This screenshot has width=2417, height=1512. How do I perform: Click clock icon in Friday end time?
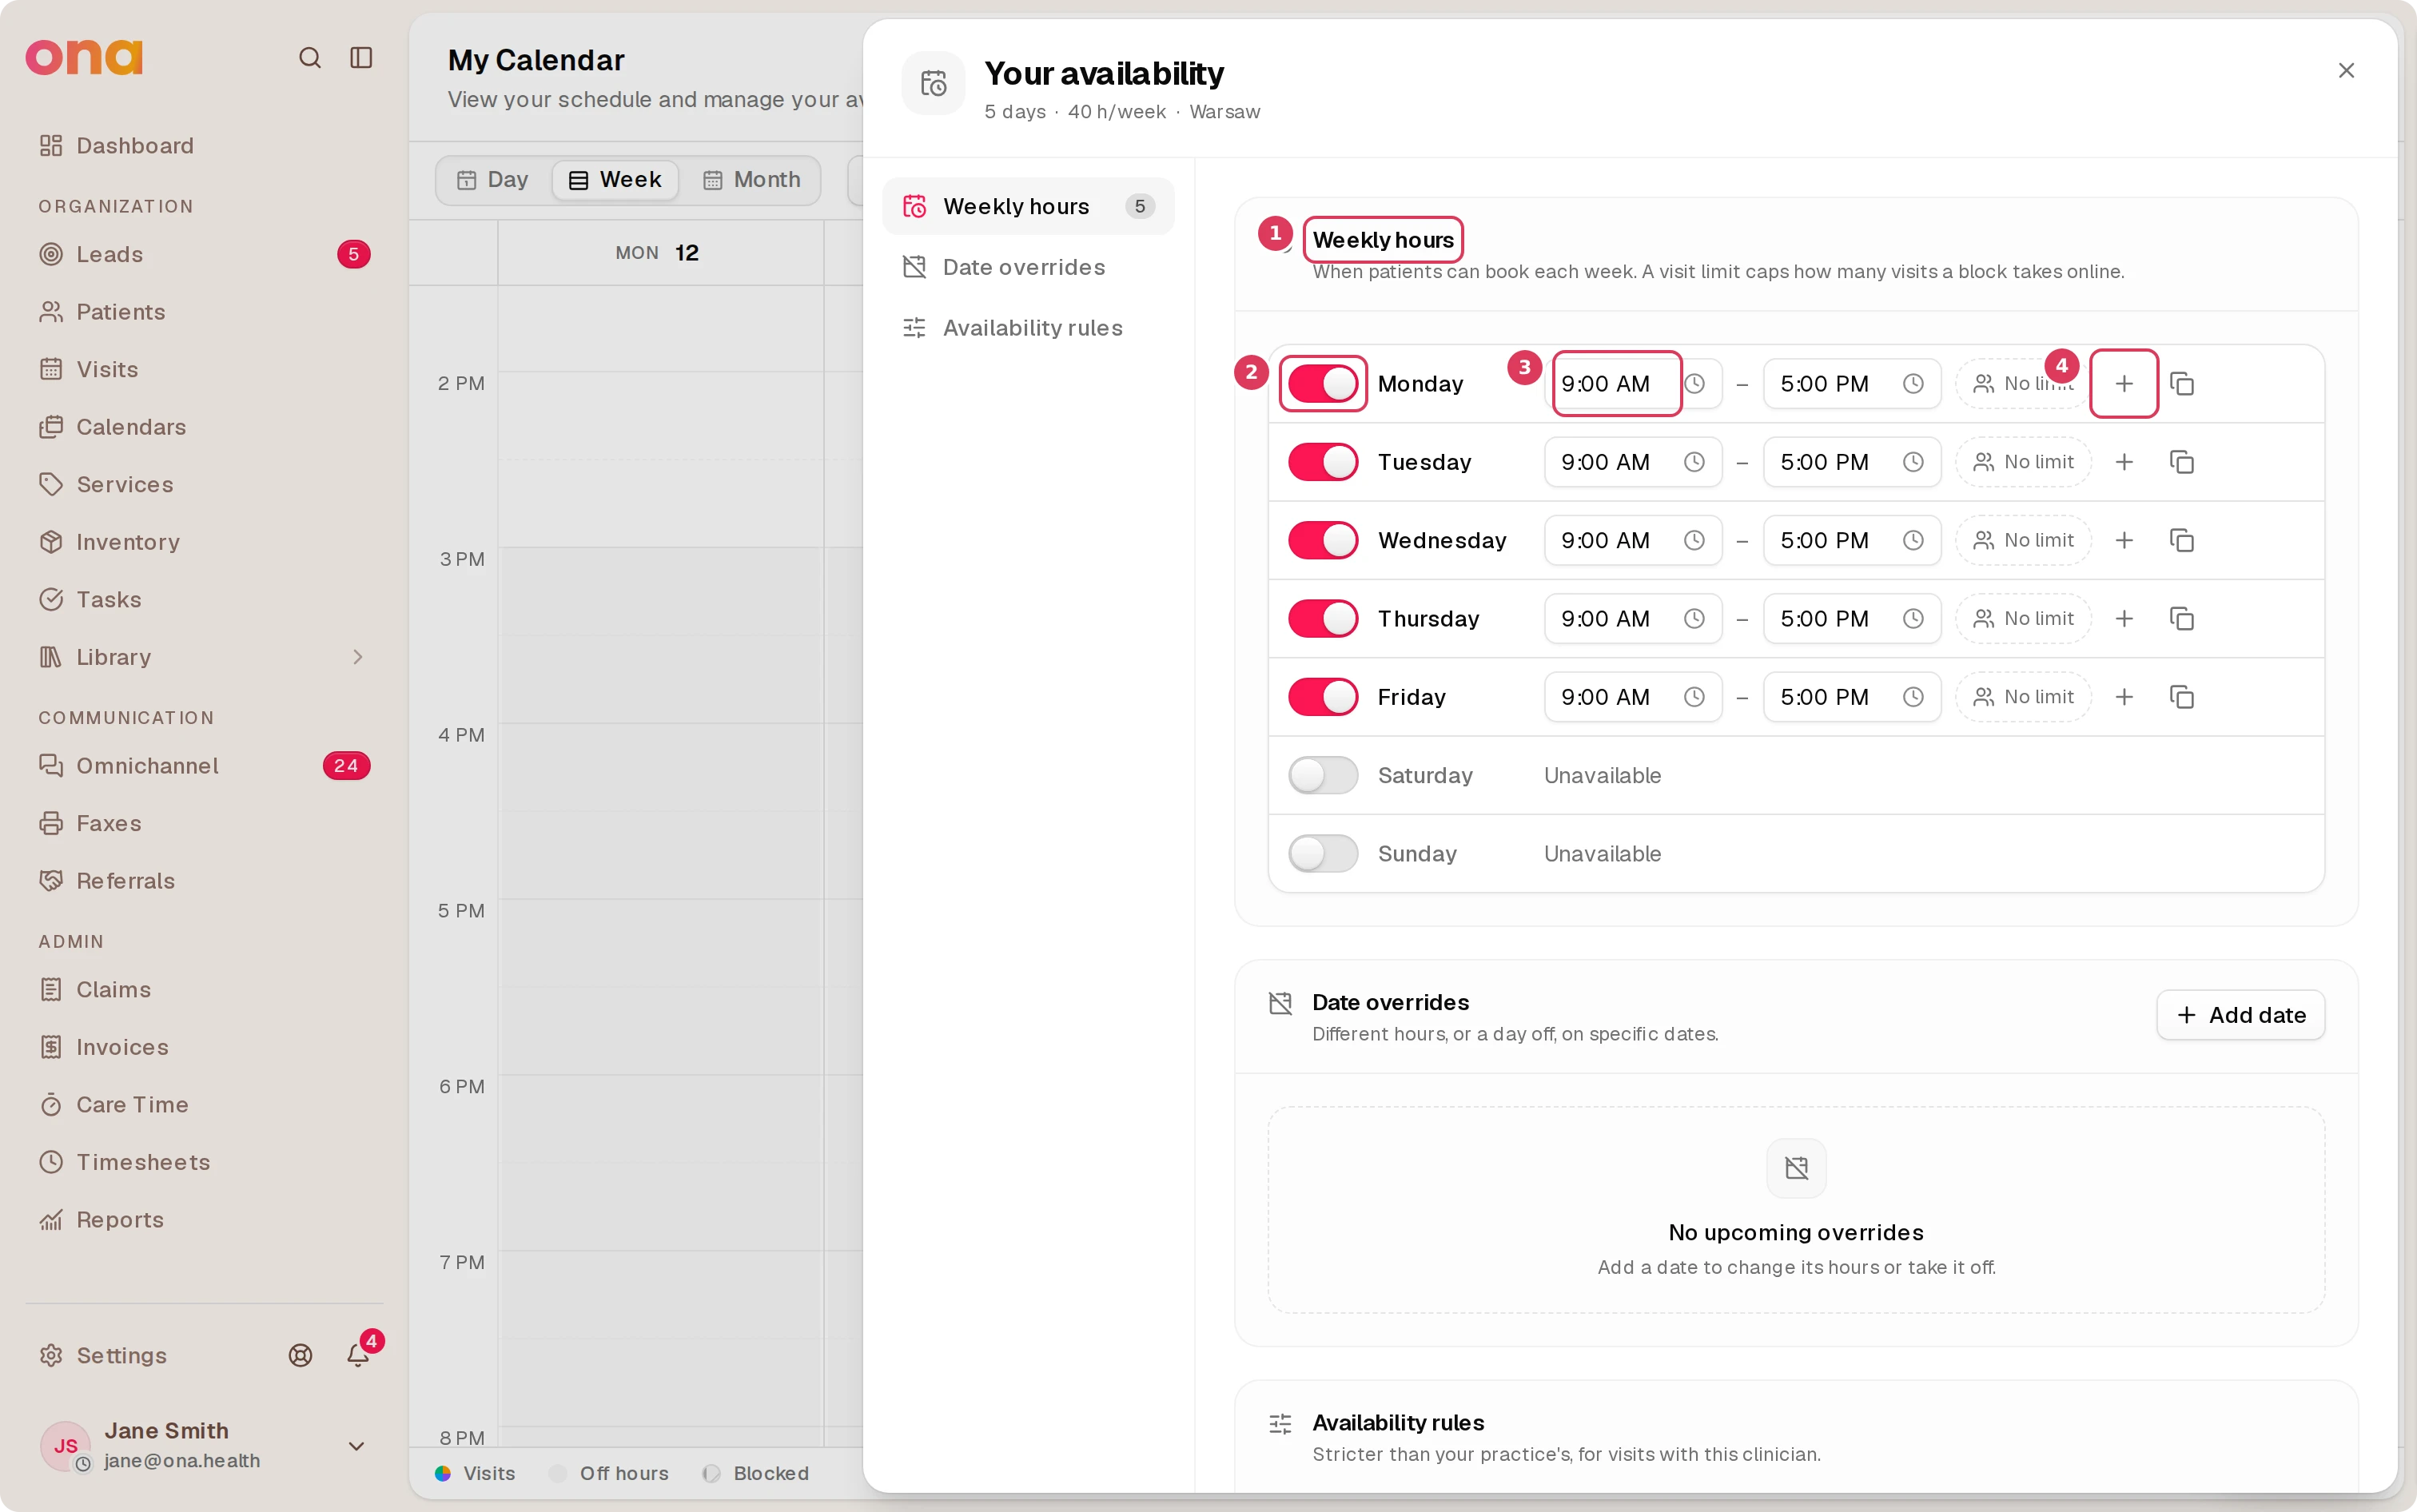tap(1913, 697)
